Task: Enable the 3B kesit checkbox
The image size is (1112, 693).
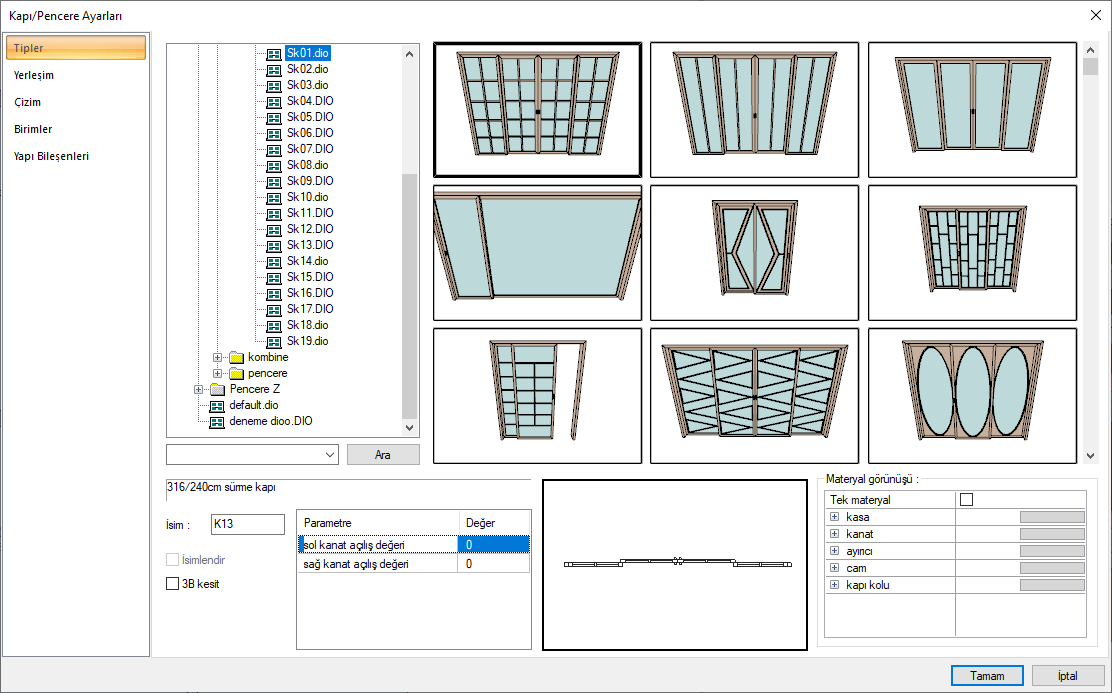Action: pos(173,584)
